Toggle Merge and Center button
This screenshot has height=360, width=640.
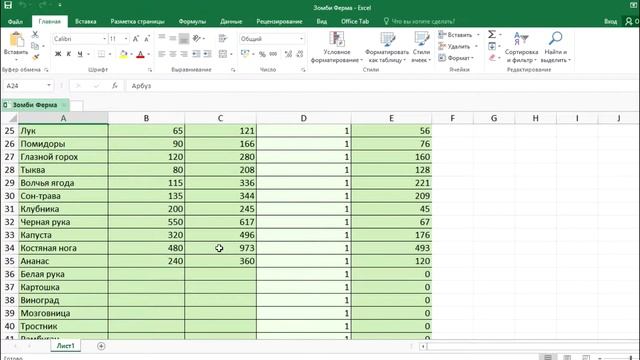222,54
